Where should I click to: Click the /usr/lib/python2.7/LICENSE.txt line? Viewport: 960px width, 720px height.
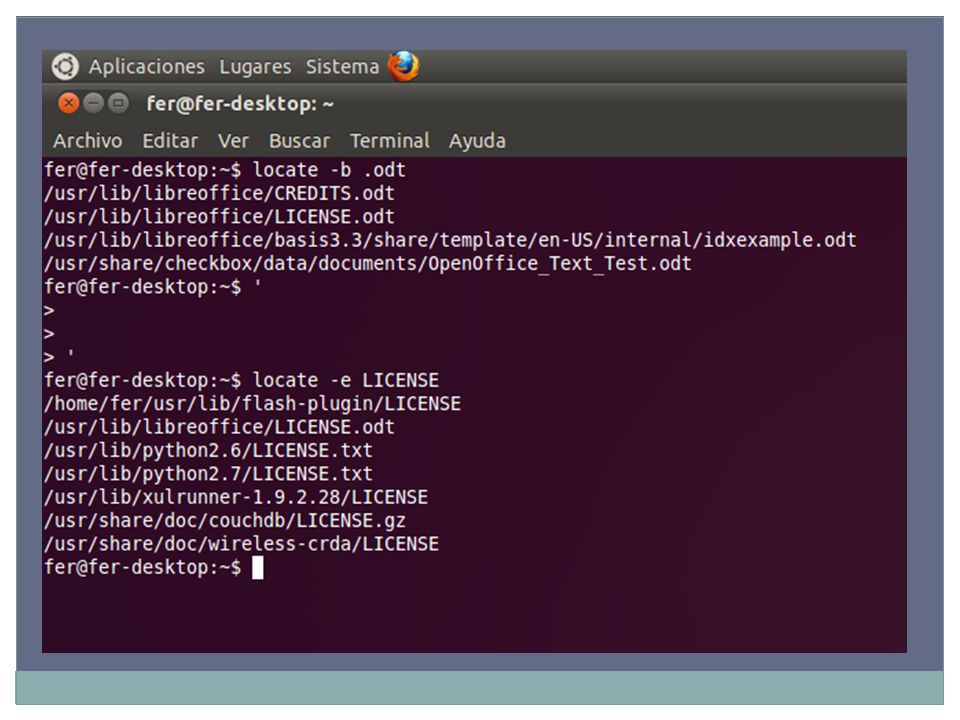pos(208,474)
